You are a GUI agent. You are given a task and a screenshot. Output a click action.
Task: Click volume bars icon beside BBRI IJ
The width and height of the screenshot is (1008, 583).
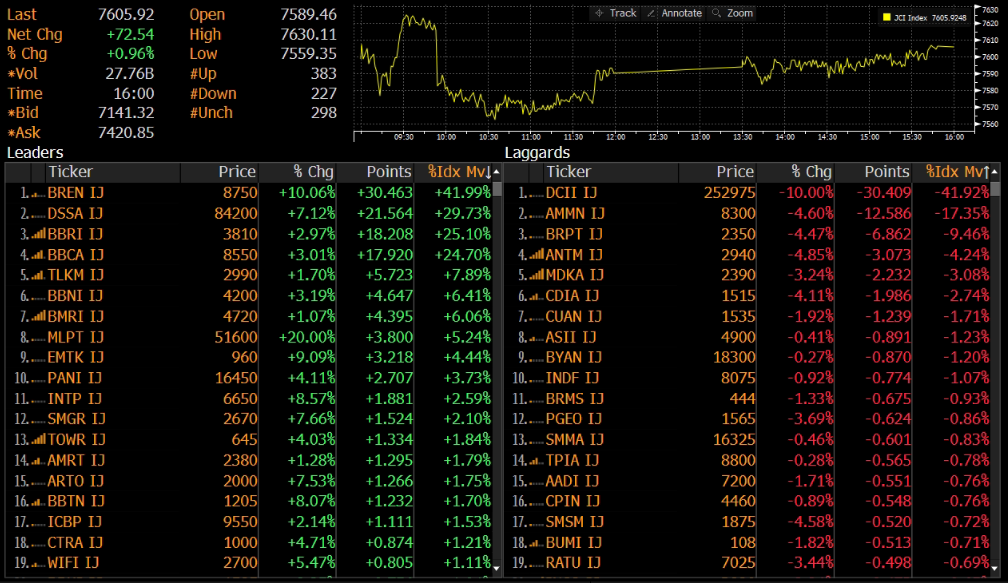point(38,235)
